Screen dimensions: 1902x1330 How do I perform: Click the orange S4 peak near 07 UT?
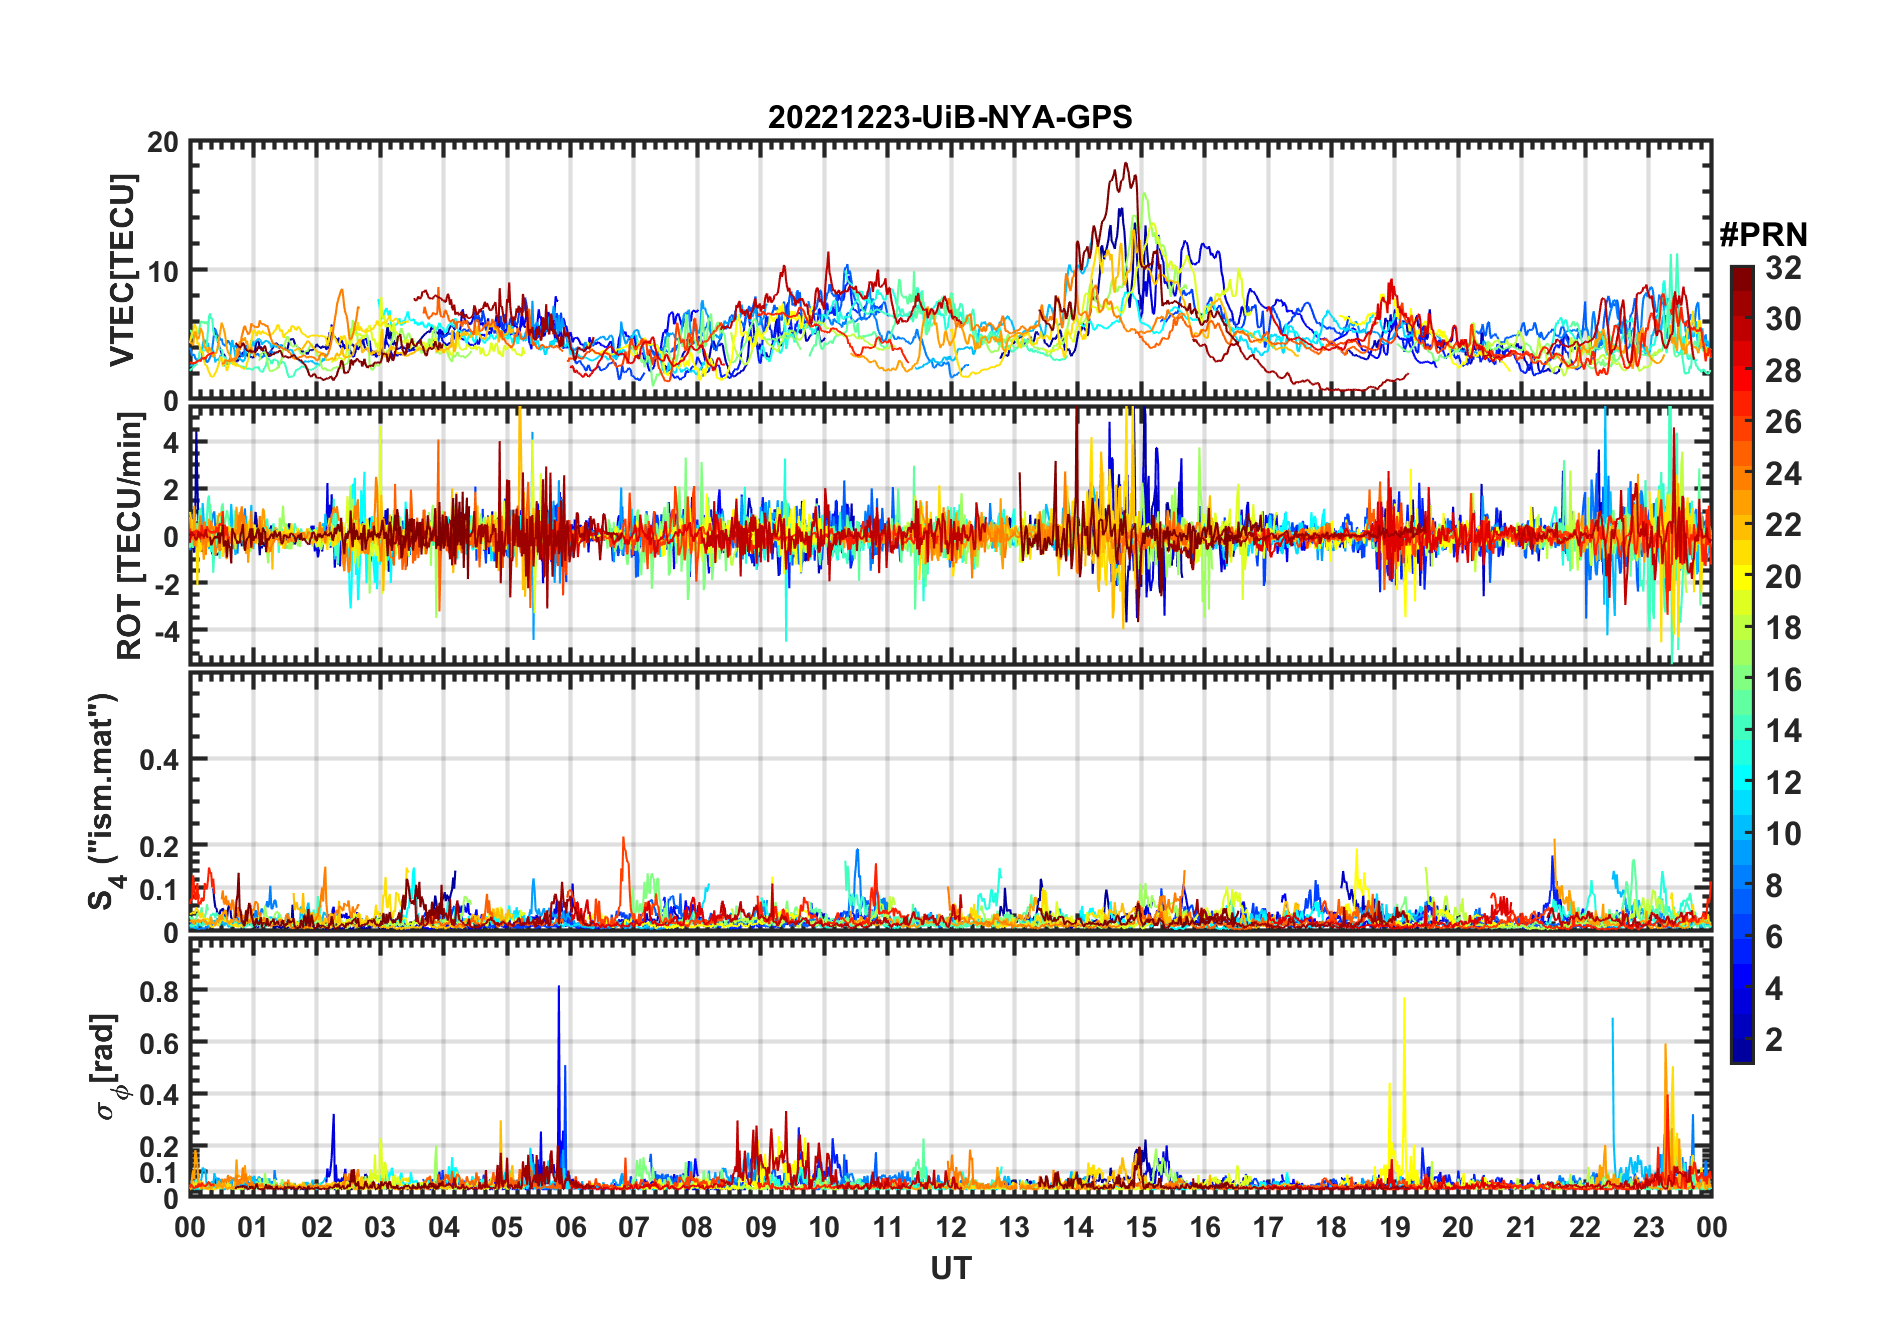coord(623,840)
